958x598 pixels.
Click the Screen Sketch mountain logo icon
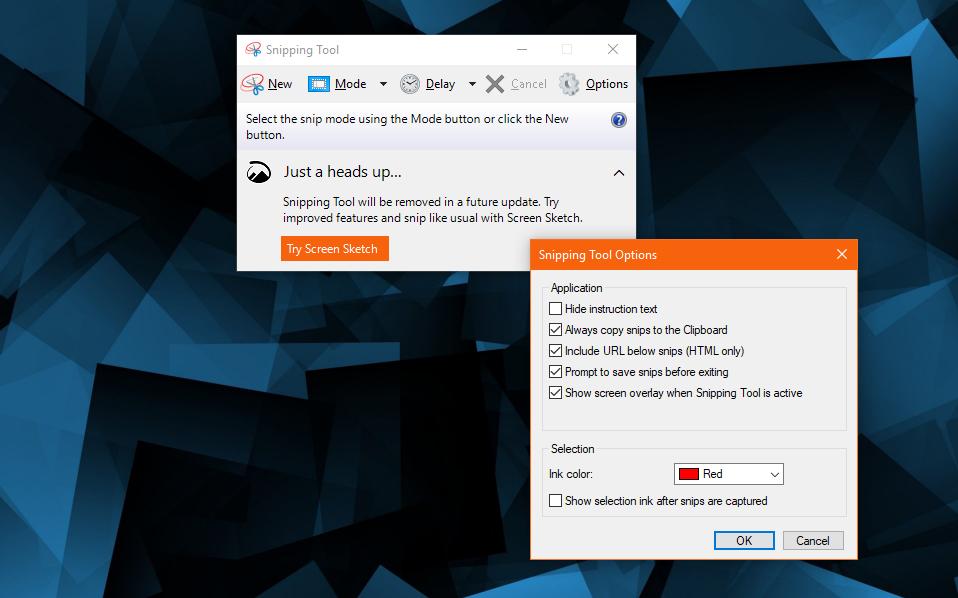pyautogui.click(x=258, y=172)
